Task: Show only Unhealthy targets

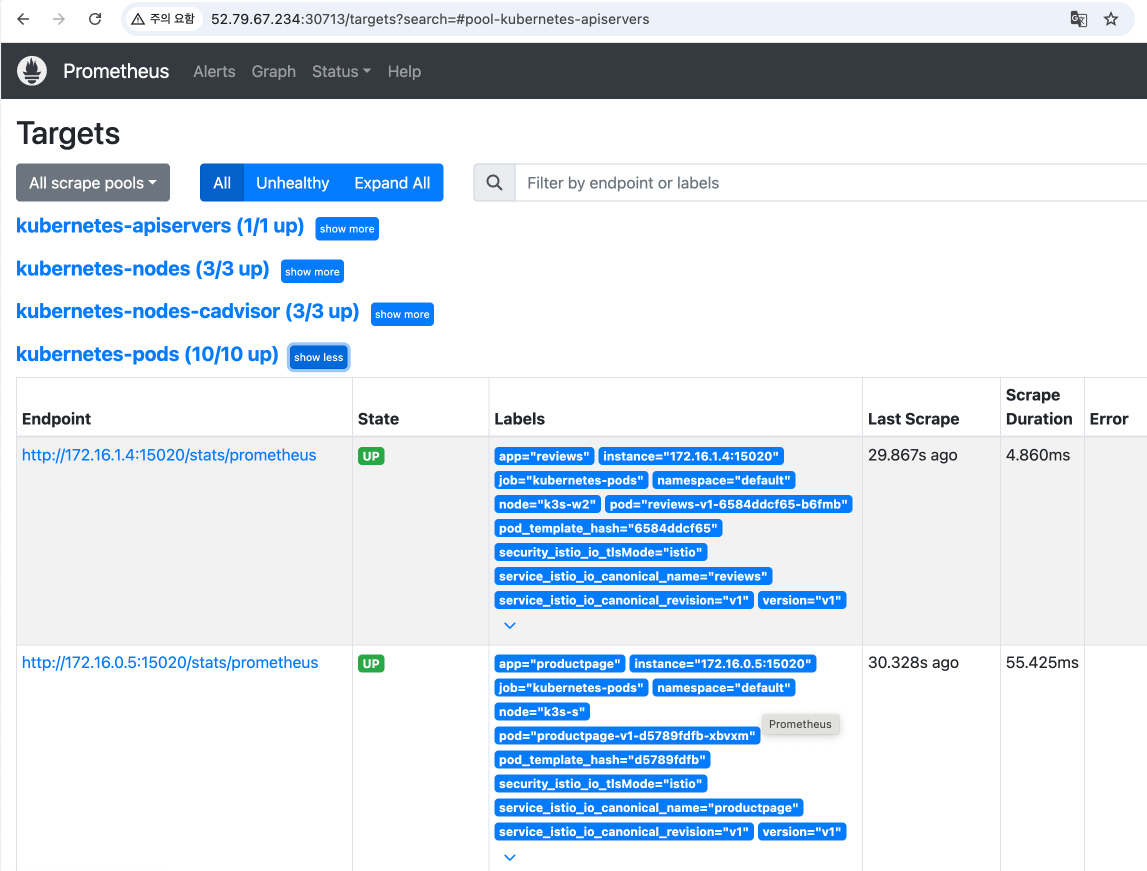Action: click(293, 183)
